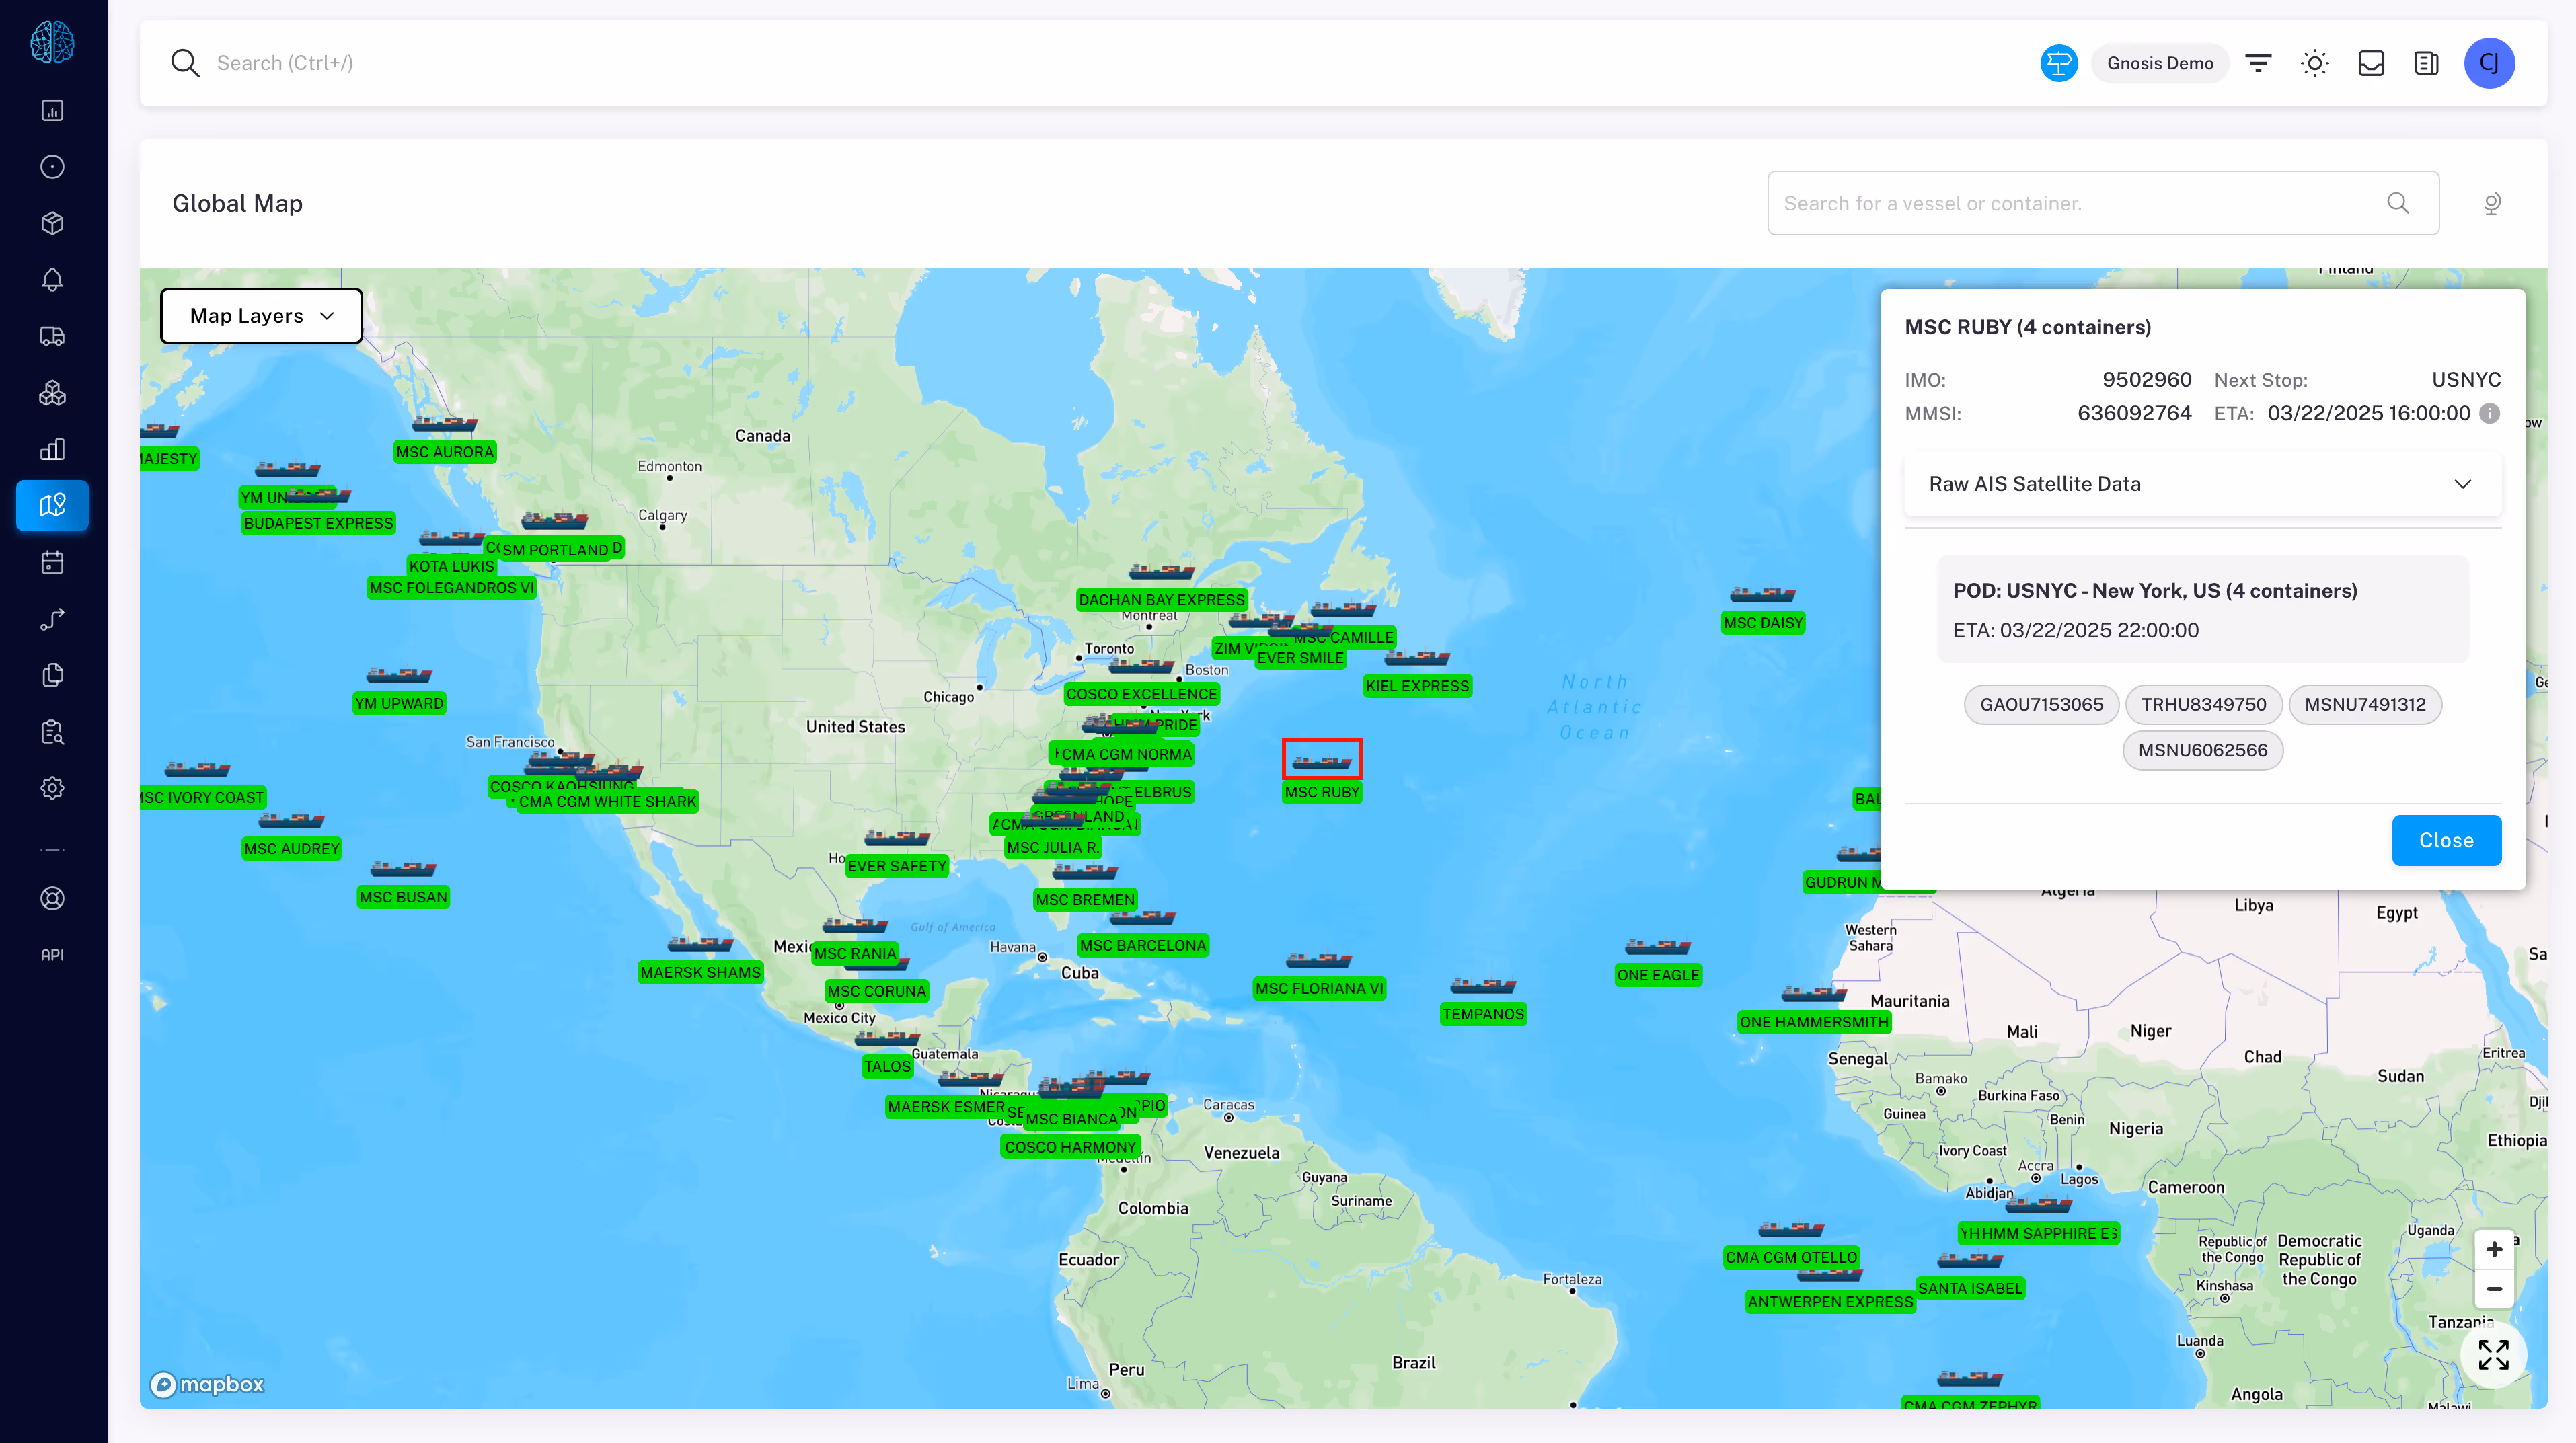Click the ETA info icon
This screenshot has width=2576, height=1443.
click(2490, 413)
